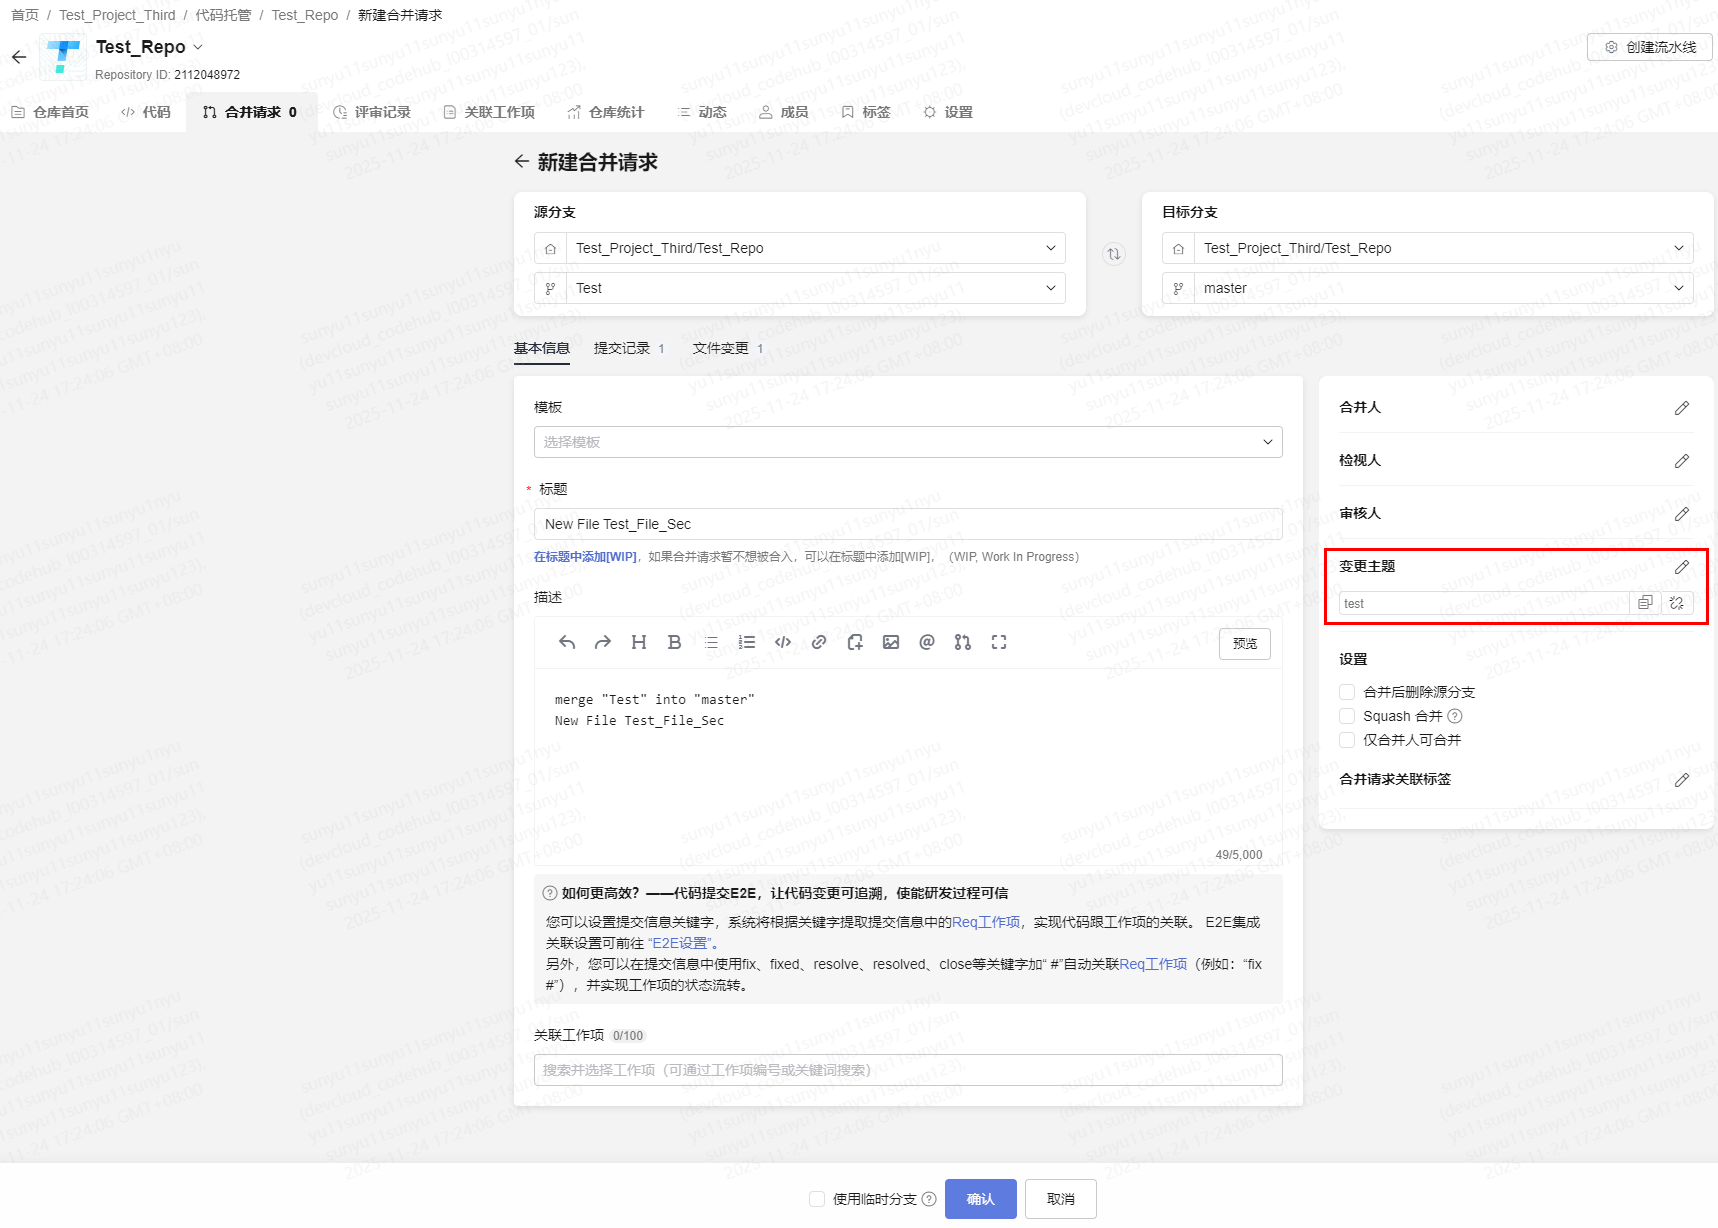Swap source and target branches
Viewport: 1718px width, 1228px height.
pos(1114,254)
